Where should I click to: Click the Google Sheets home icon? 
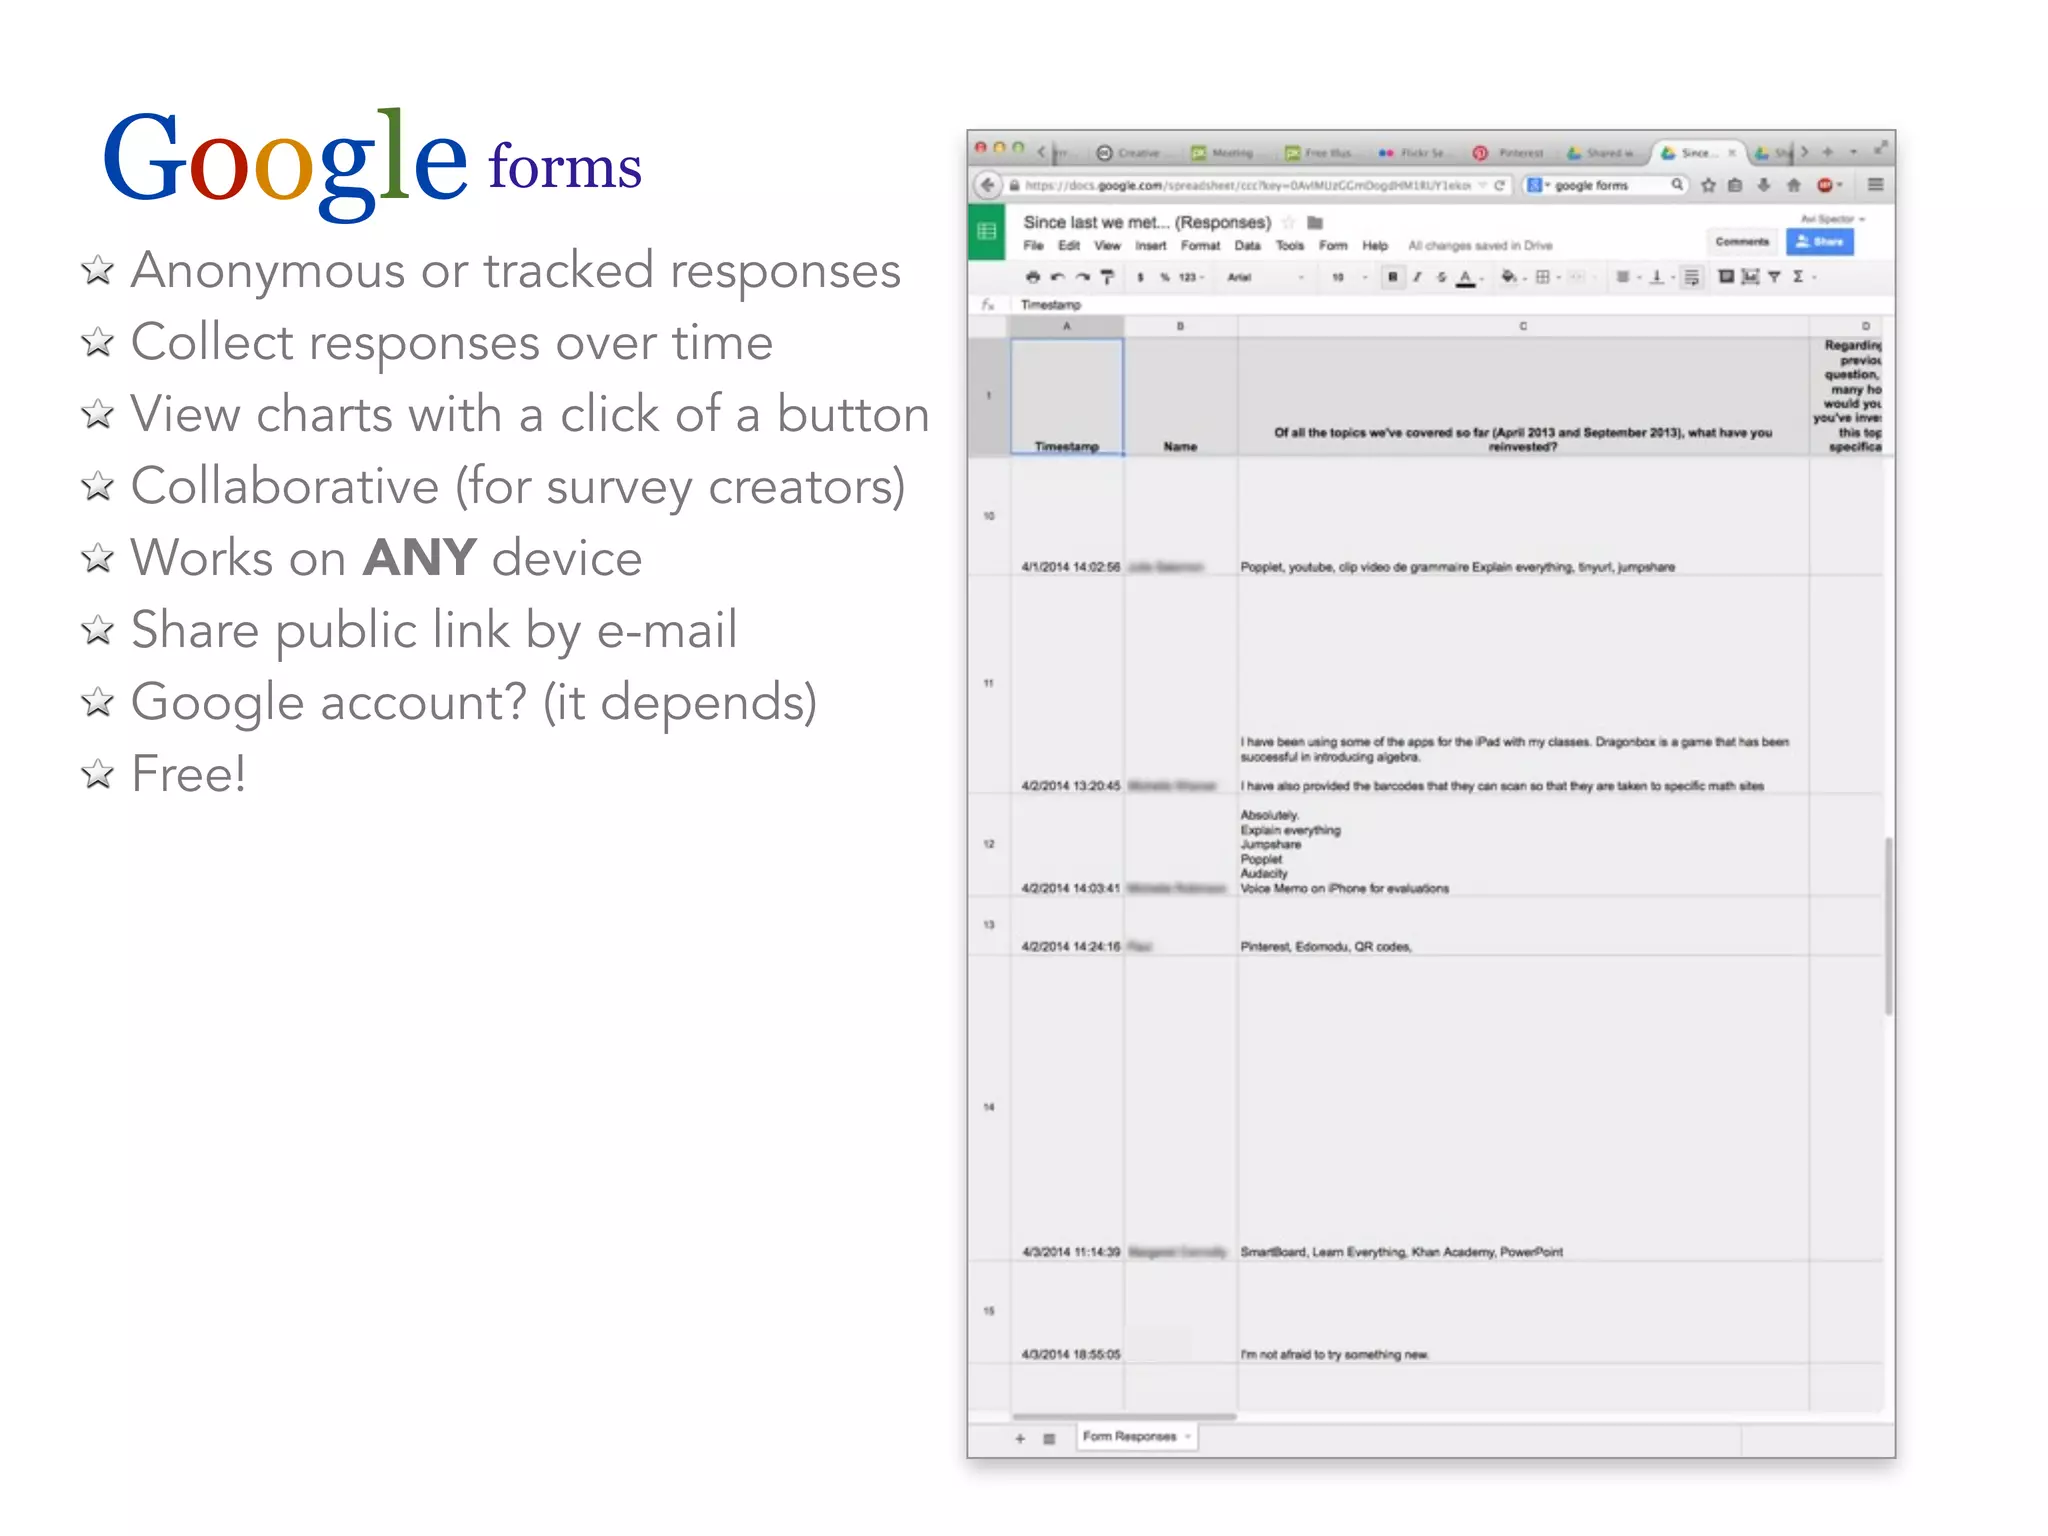tap(987, 231)
